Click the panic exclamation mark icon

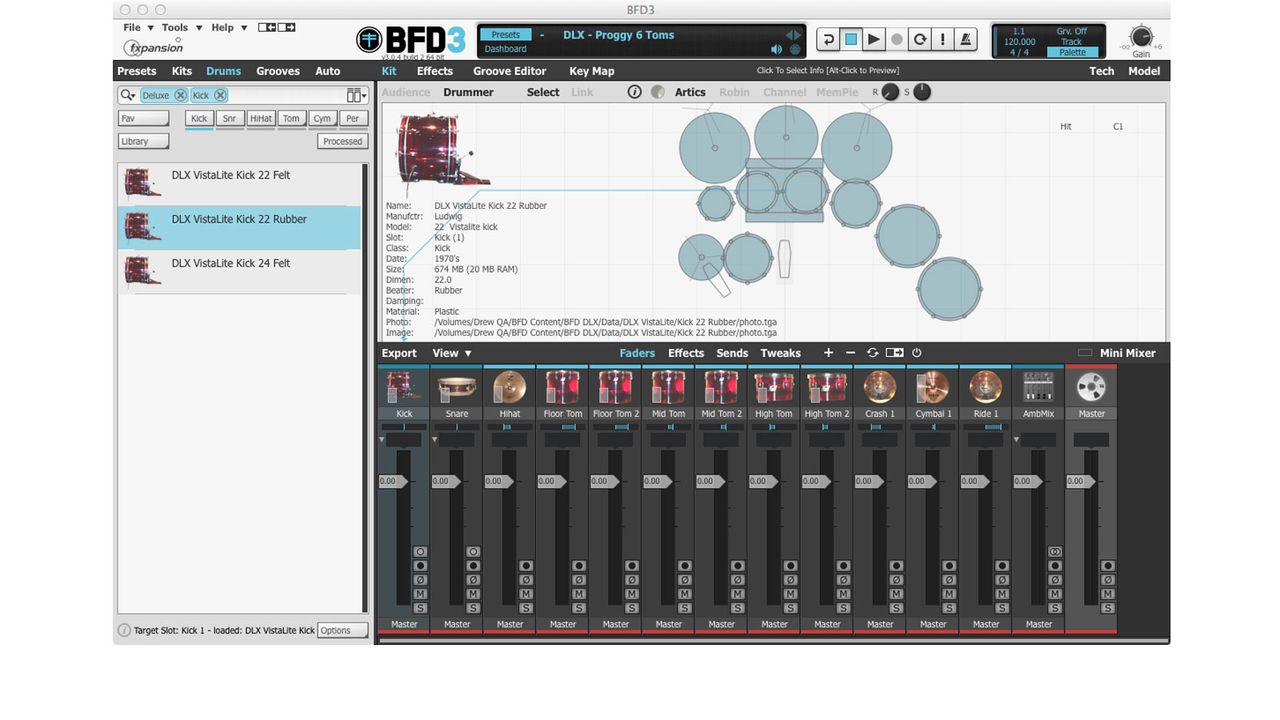943,39
